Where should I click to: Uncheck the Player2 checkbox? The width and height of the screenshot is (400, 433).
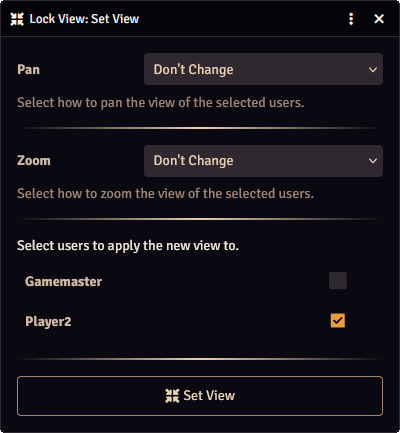point(338,321)
